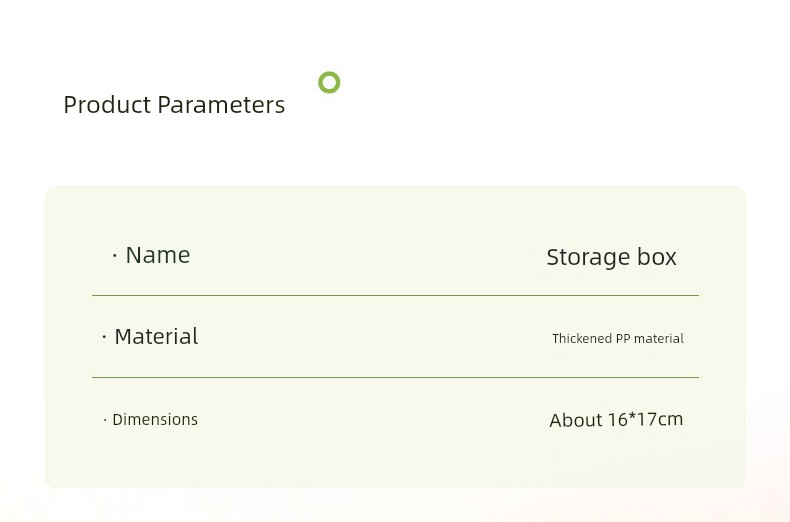Click the word About in the dimensions value
This screenshot has height=522, width=790.
(576, 420)
